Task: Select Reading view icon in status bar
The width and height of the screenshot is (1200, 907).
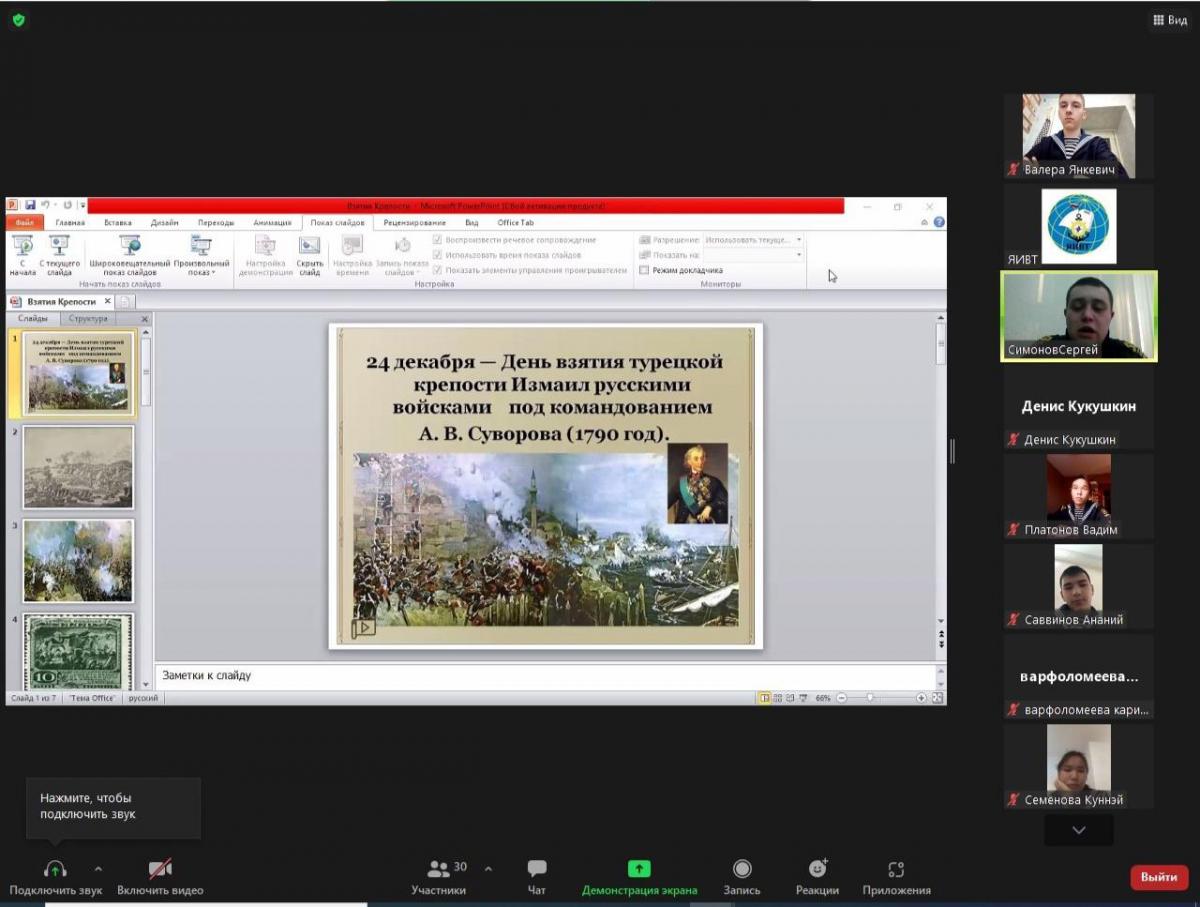Action: (790, 698)
